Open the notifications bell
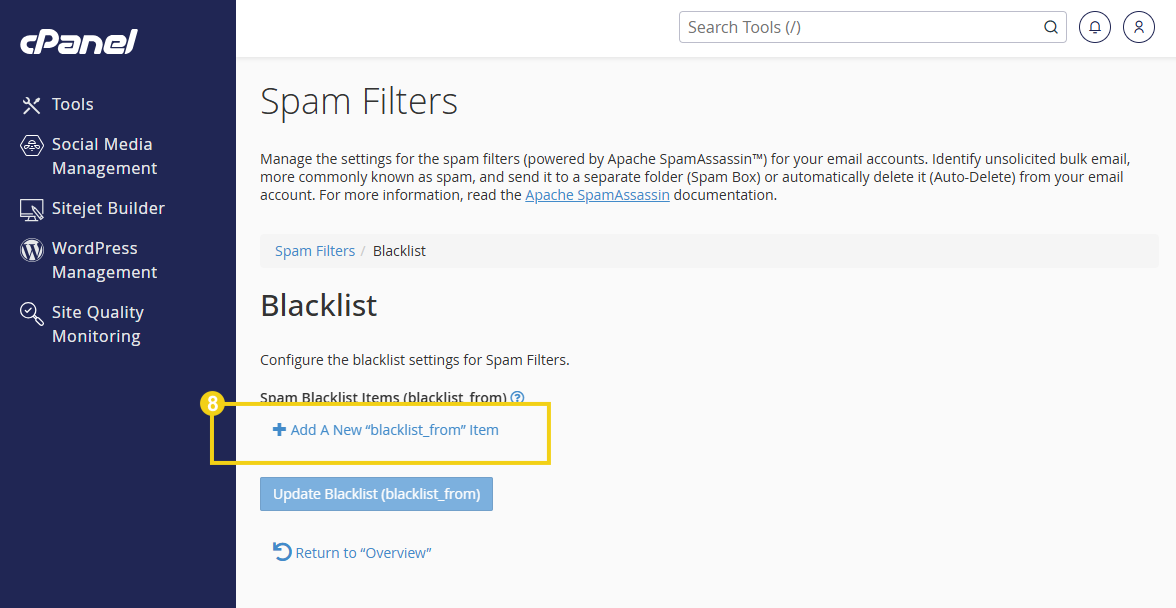Image resolution: width=1176 pixels, height=608 pixels. [x=1095, y=27]
